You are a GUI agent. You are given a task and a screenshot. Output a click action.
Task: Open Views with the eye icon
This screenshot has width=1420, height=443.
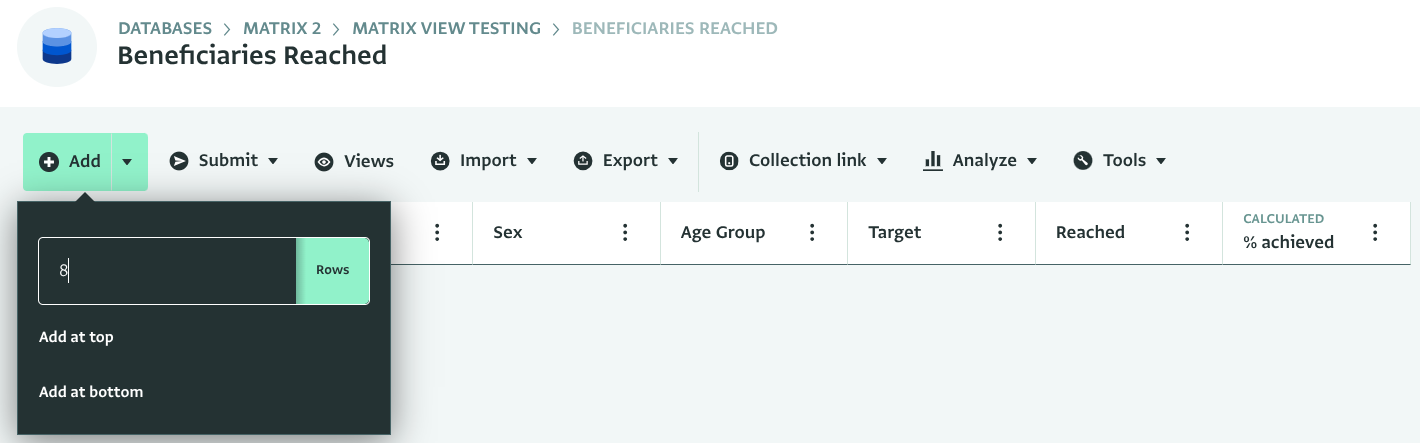(x=324, y=162)
